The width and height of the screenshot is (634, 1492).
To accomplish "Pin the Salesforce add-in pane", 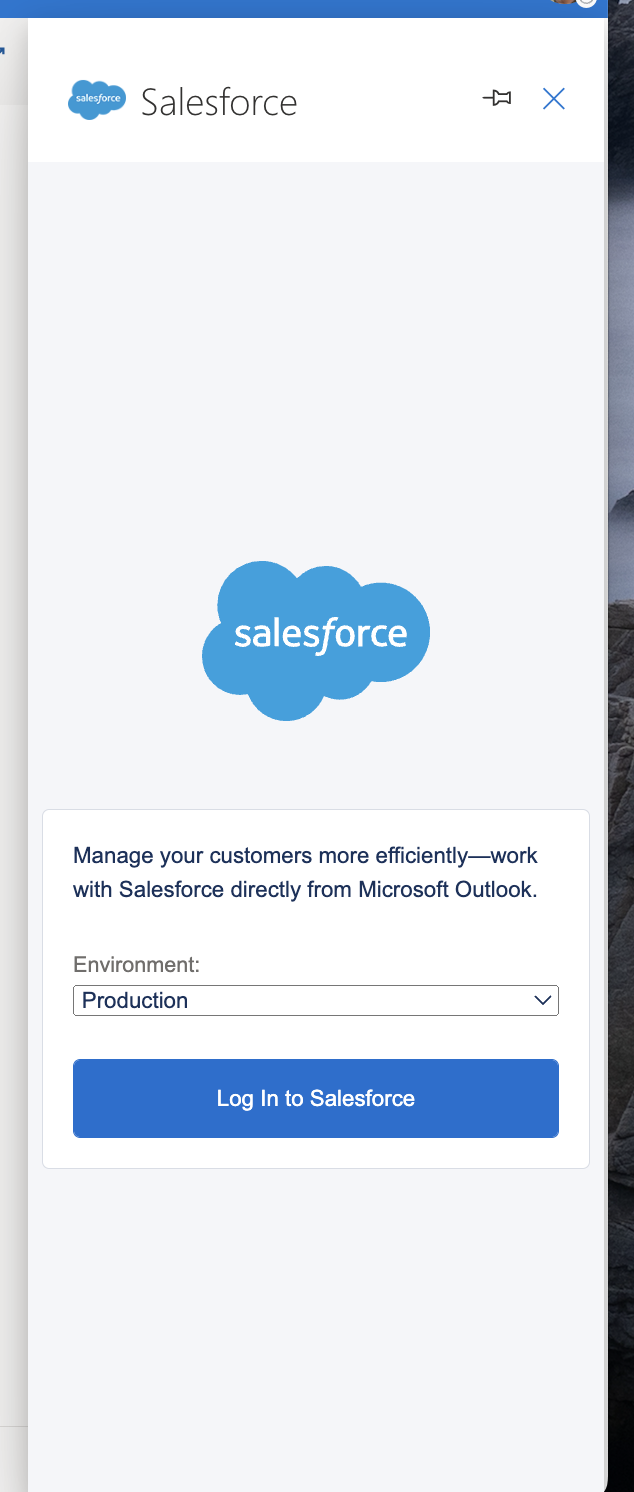I will [x=497, y=98].
